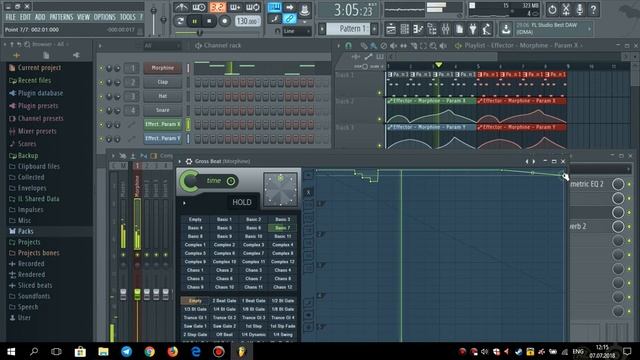
Task: Toggle multilink to controllers link icon
Action: pos(289,18)
